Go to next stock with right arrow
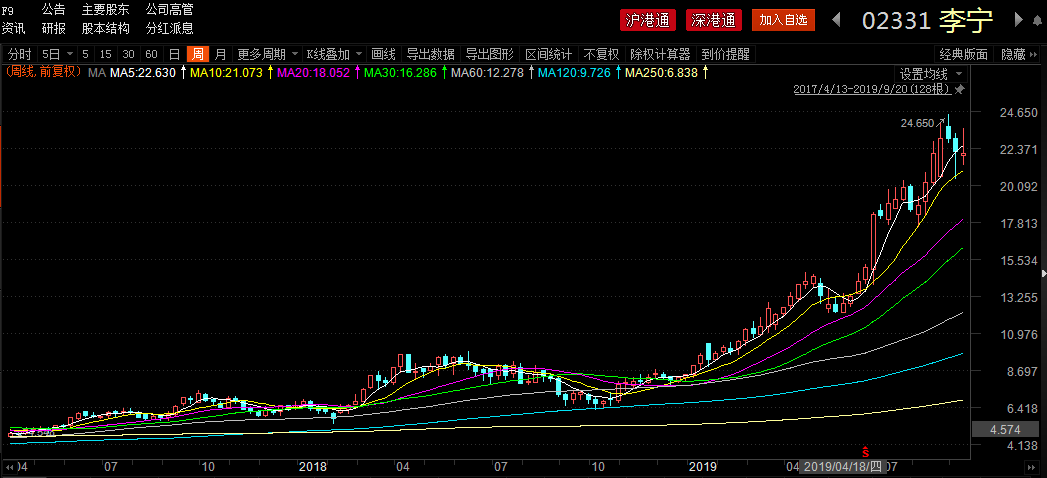1047x478 pixels. point(1018,20)
